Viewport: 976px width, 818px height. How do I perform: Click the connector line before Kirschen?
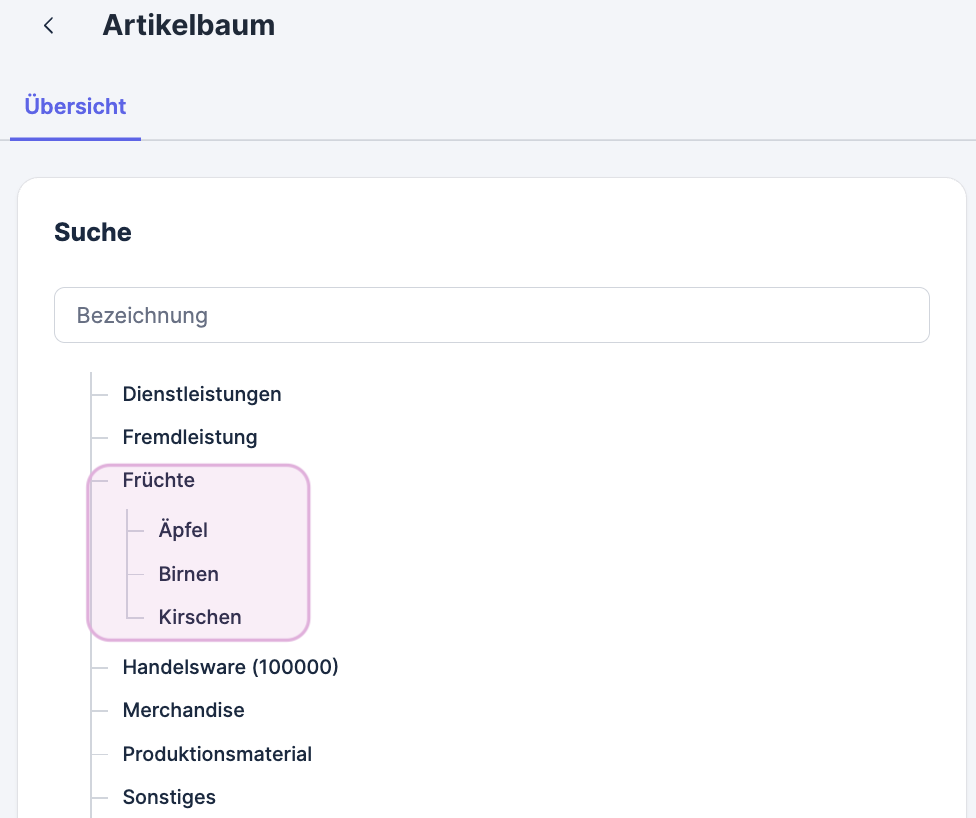pyautogui.click(x=135, y=617)
